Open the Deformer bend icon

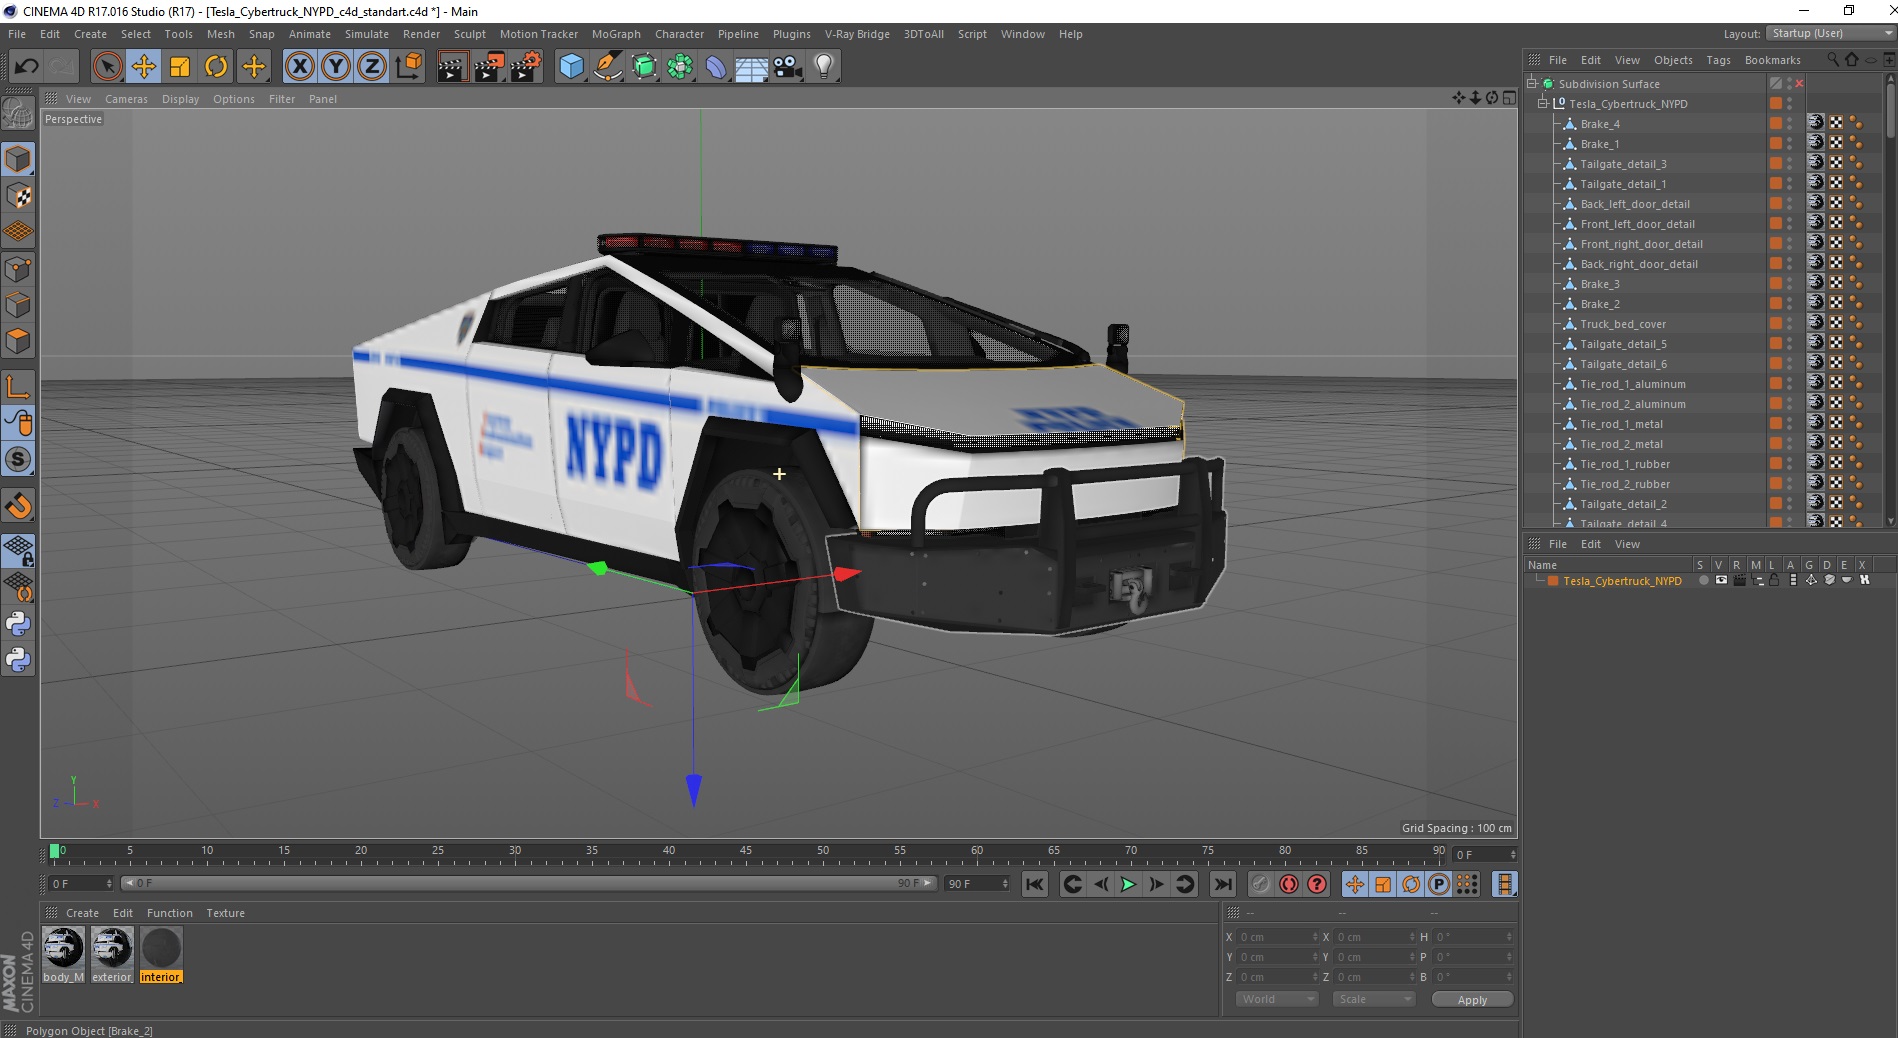point(717,67)
